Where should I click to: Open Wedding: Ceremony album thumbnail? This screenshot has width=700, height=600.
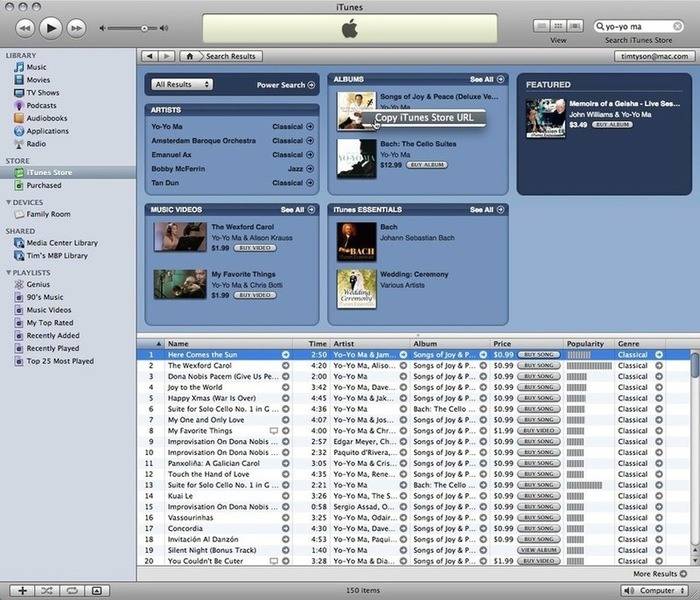coord(356,289)
